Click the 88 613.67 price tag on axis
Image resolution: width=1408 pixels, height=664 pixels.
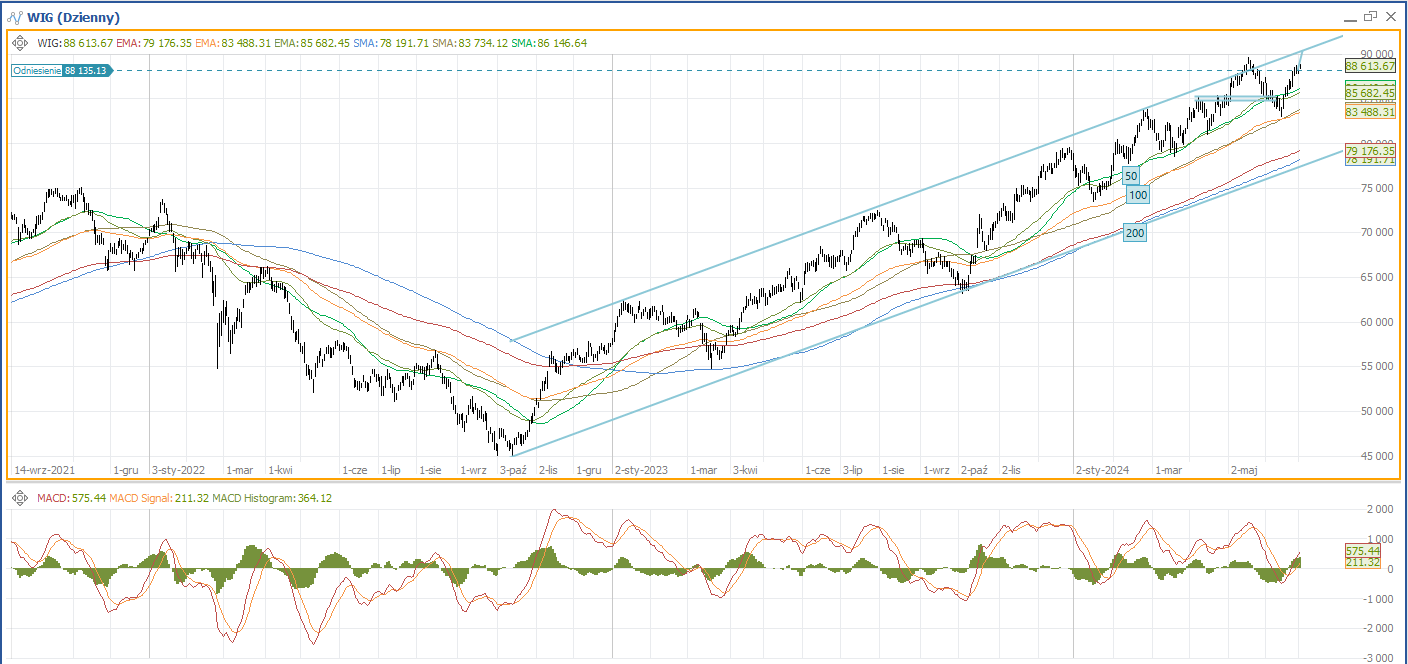click(1370, 66)
